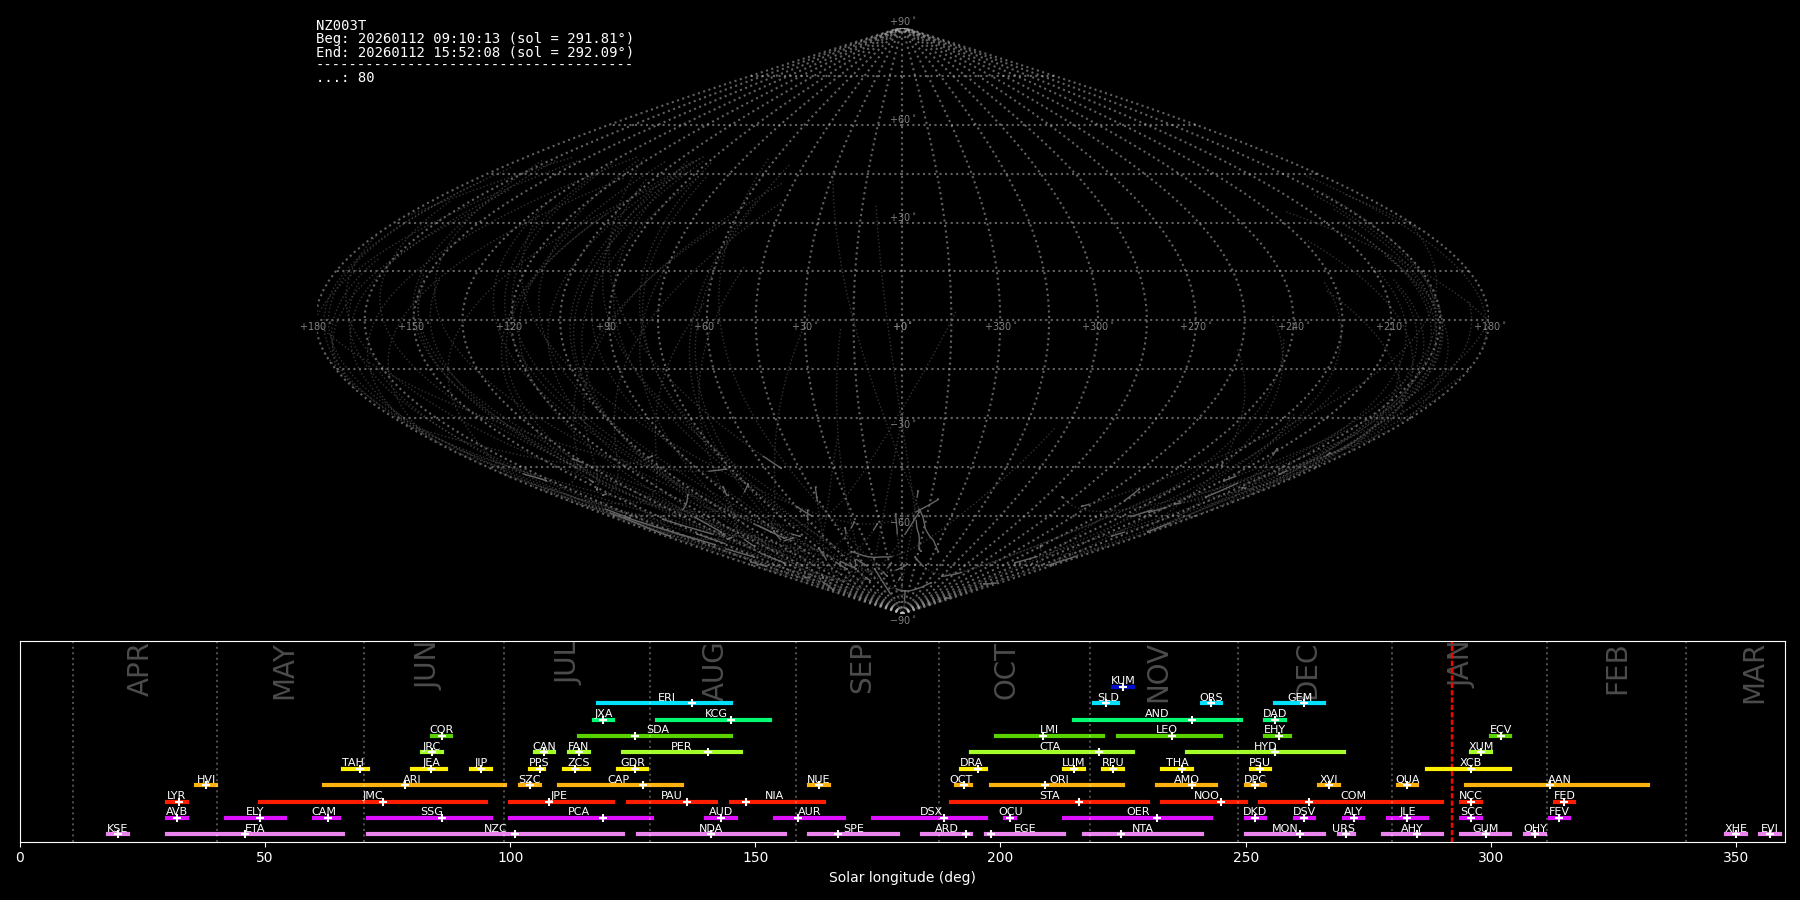The width and height of the screenshot is (1800, 900).
Task: Select the EVI shower label
Action: pyautogui.click(x=1769, y=829)
